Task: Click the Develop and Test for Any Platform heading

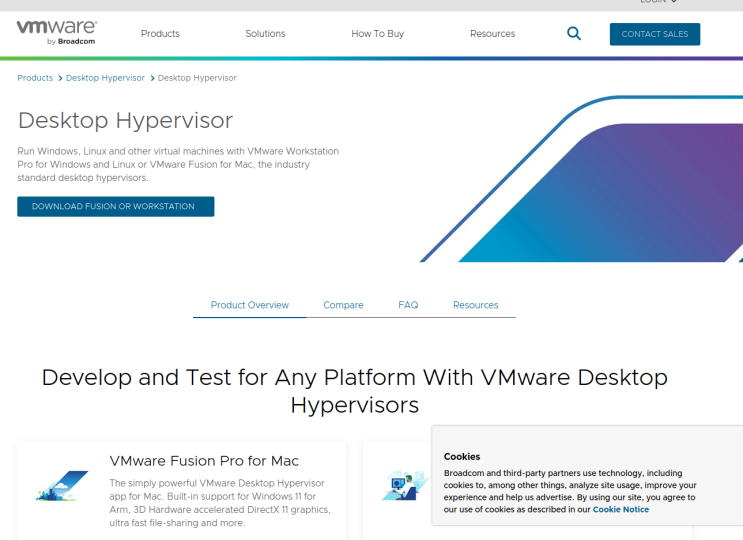Action: [x=354, y=391]
